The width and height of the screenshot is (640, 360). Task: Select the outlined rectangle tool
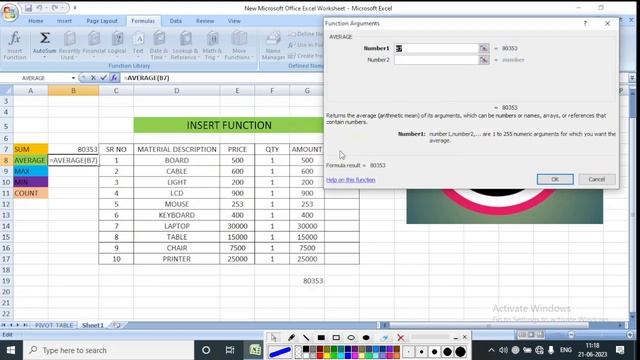(x=336, y=338)
